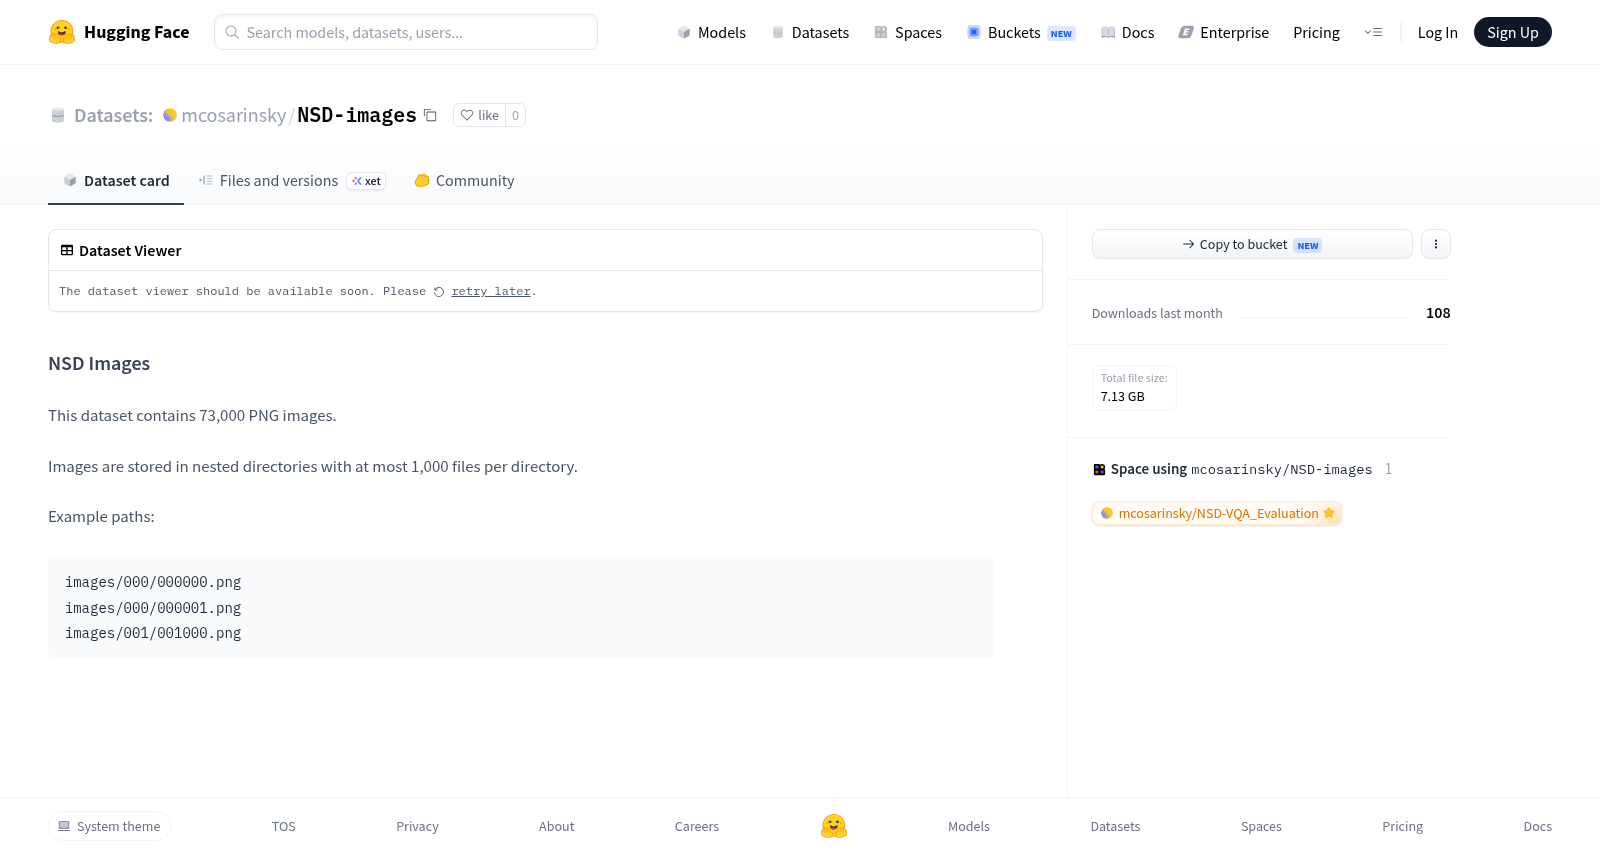Open the System theme selector

(109, 826)
